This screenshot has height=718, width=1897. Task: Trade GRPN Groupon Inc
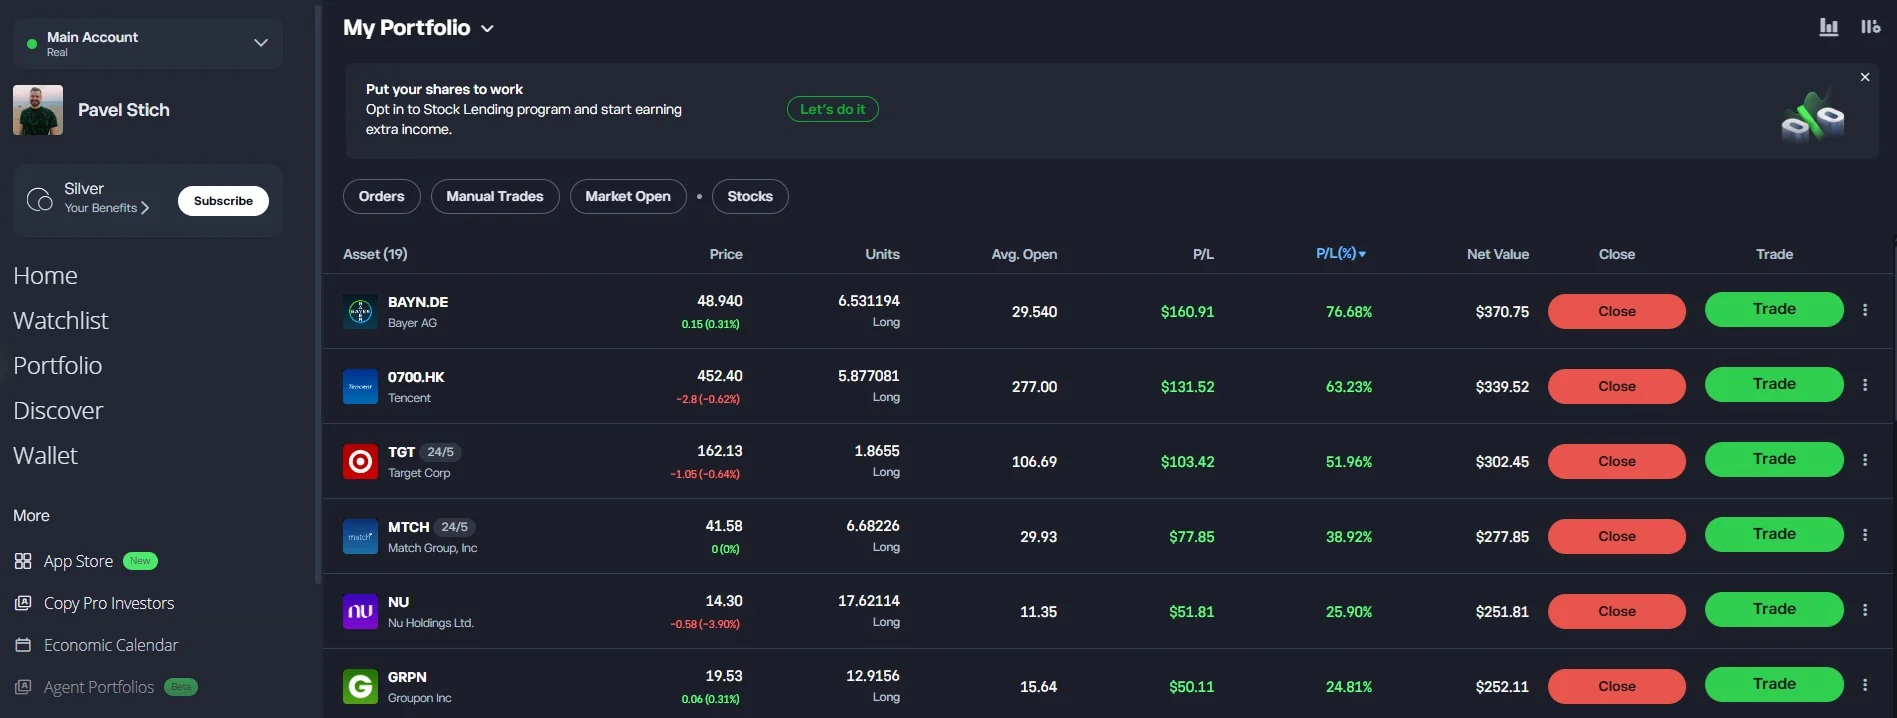click(1774, 685)
